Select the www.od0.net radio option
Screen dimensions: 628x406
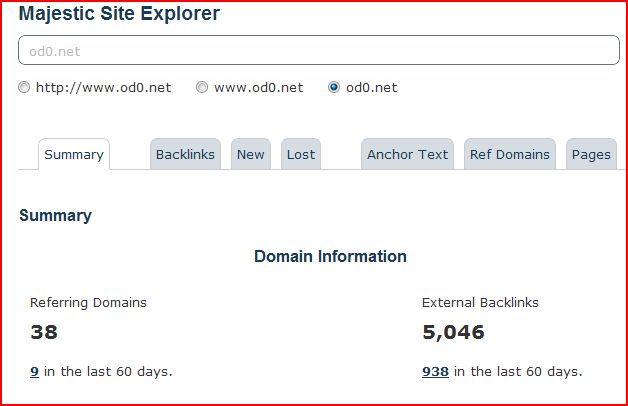tap(202, 87)
